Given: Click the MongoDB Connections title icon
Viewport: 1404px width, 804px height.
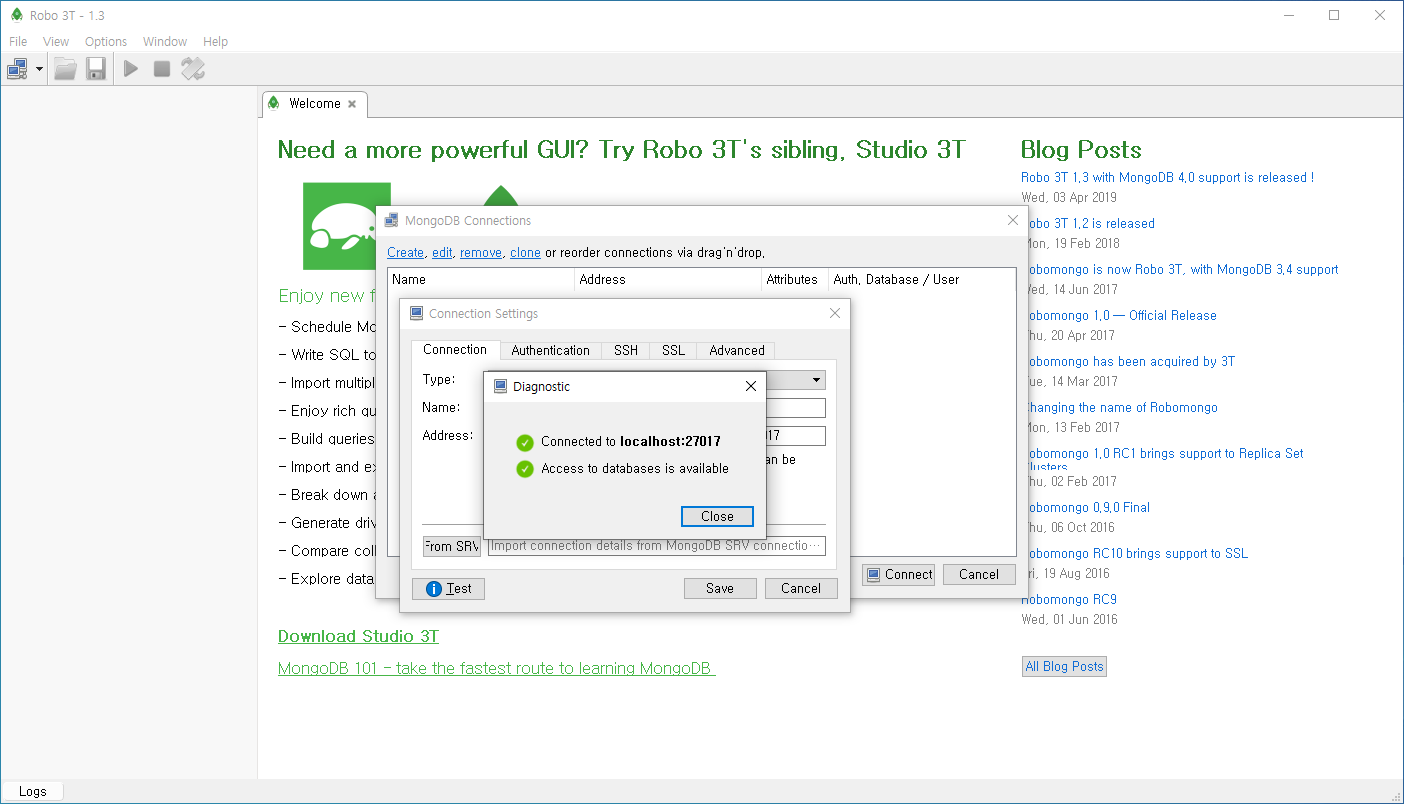Looking at the screenshot, I should pyautogui.click(x=392, y=221).
